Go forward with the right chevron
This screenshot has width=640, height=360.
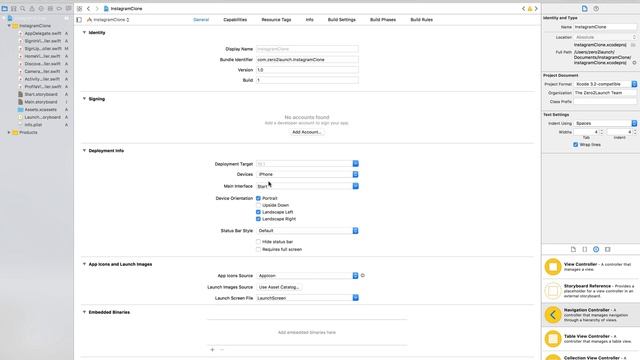[97, 9]
